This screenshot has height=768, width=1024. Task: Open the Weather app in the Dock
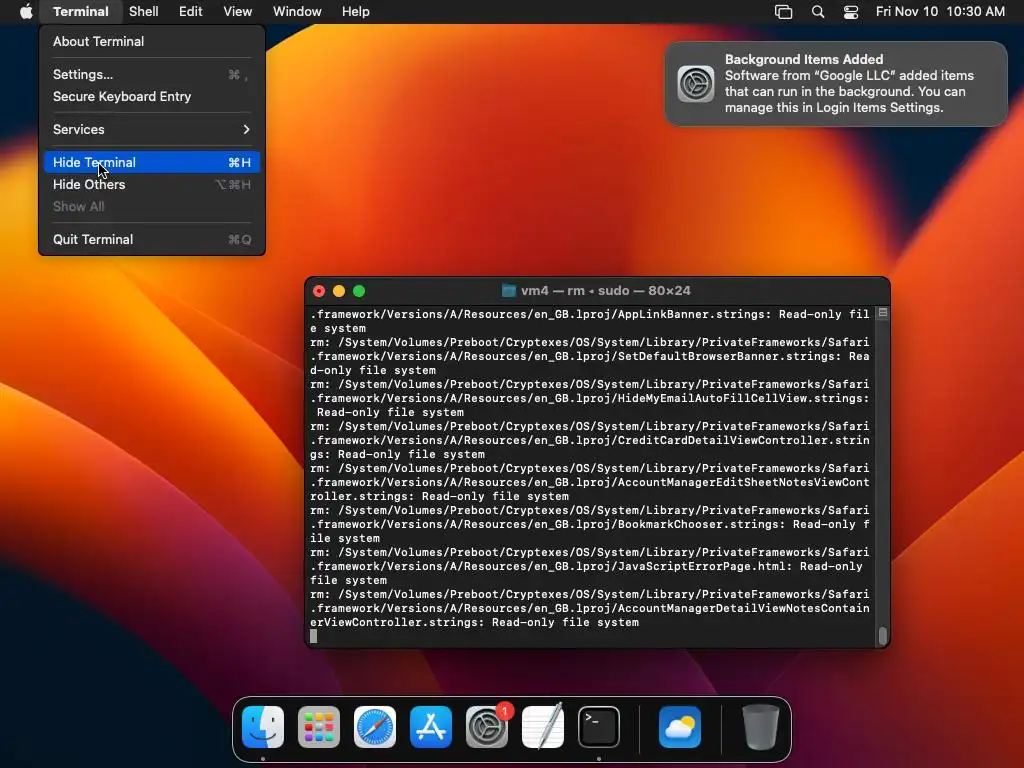point(680,727)
